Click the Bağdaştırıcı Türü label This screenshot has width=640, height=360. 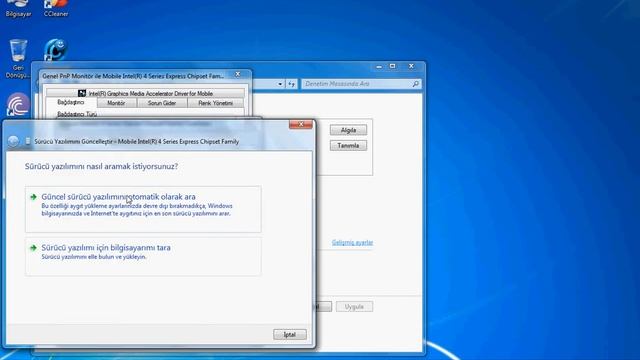click(77, 114)
